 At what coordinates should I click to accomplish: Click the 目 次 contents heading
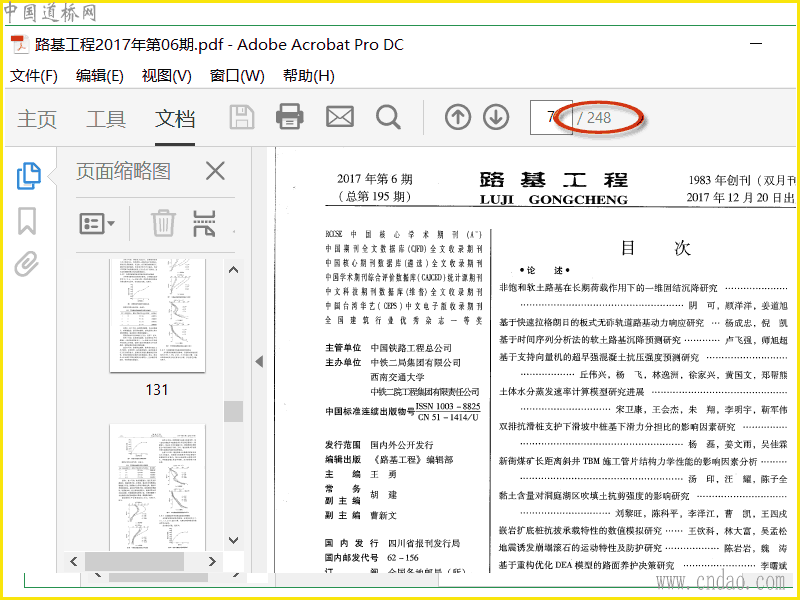(x=655, y=248)
